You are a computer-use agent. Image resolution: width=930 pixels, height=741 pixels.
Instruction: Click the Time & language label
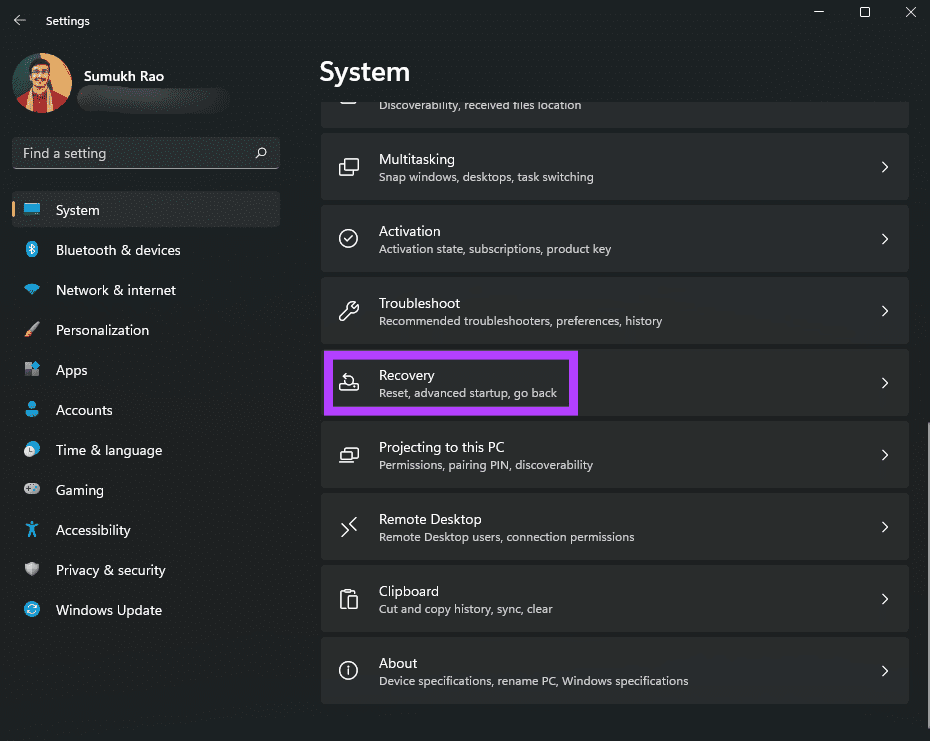pos(109,450)
